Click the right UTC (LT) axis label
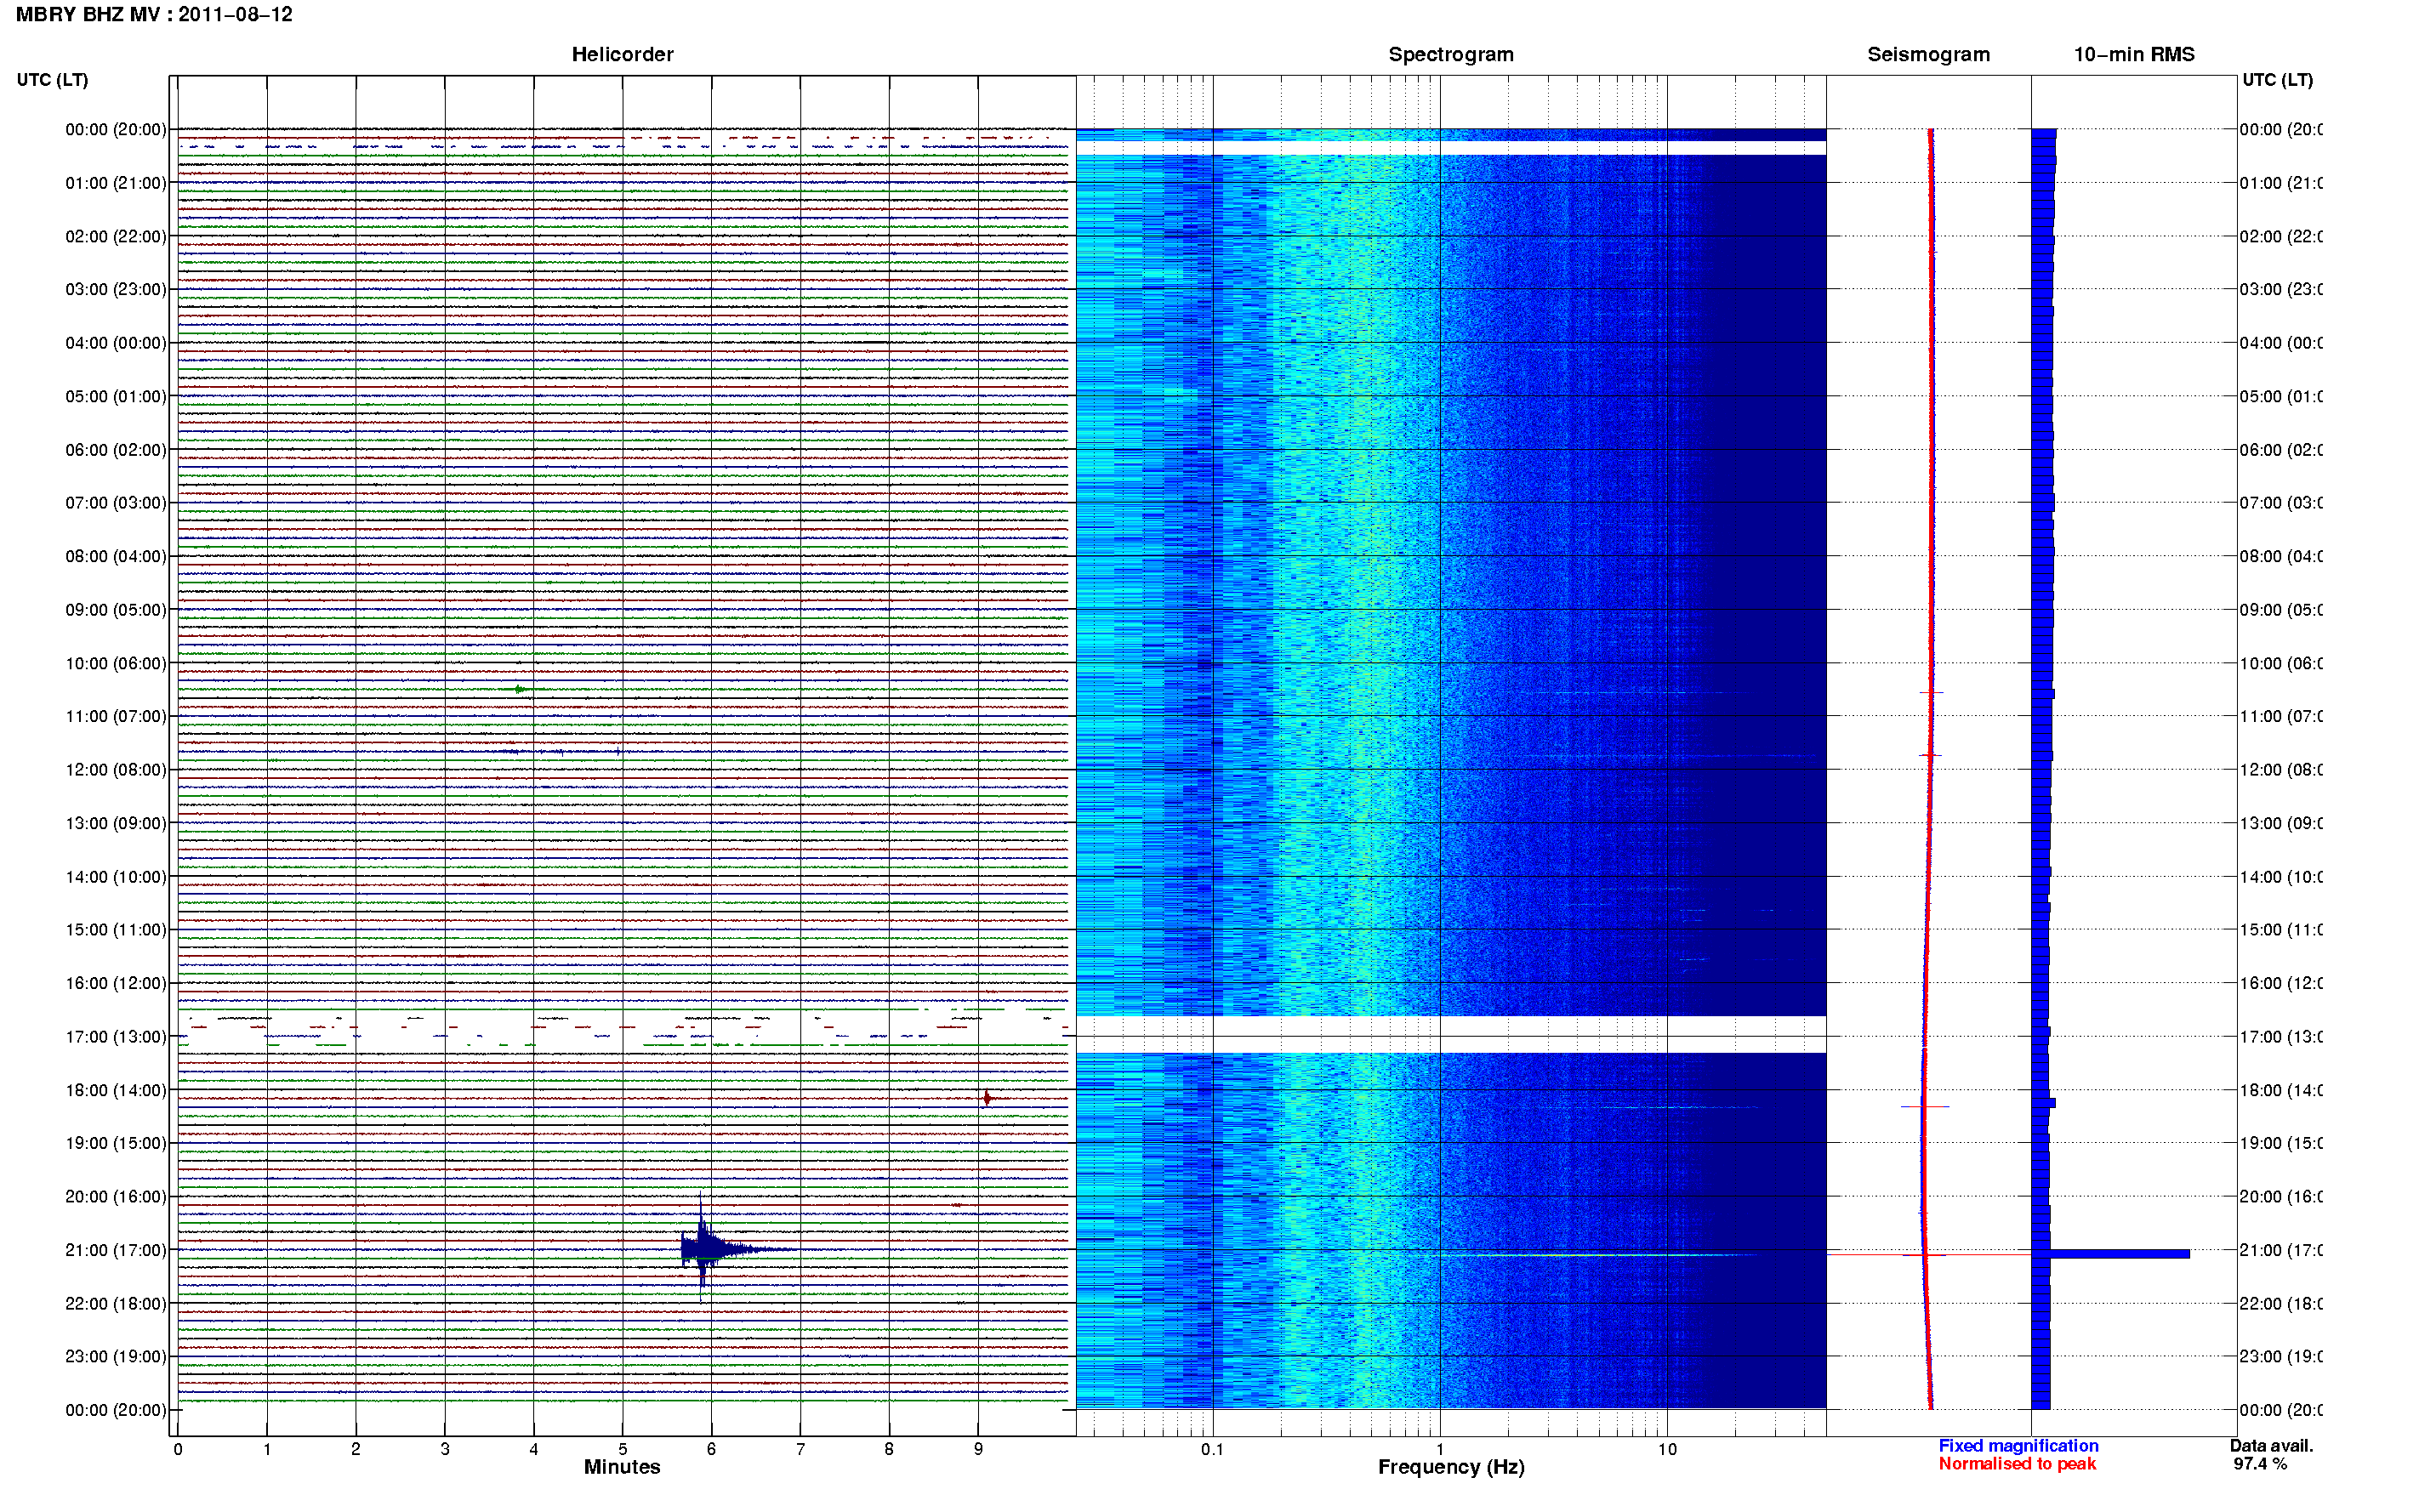 [x=2277, y=80]
